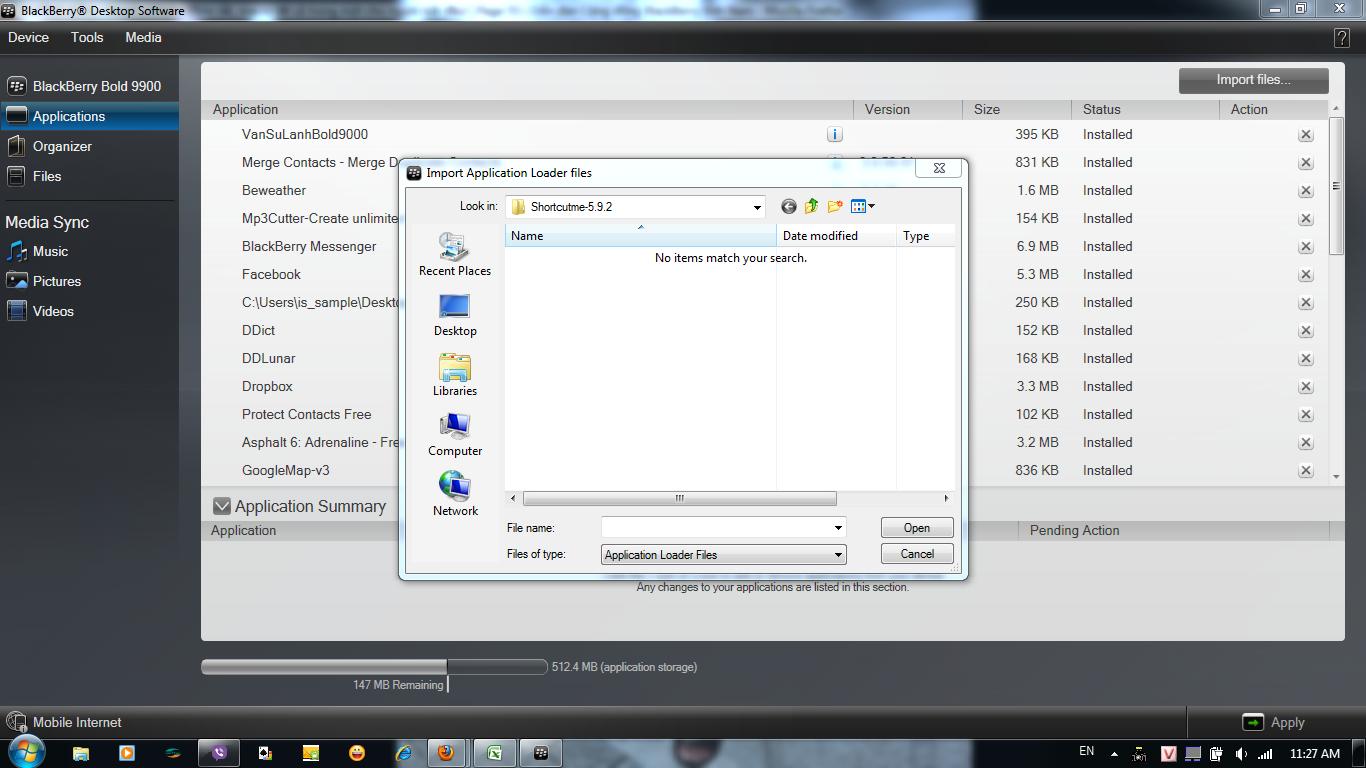The width and height of the screenshot is (1366, 768).
Task: Remove the GoogleMap-v3 application
Action: [1305, 470]
